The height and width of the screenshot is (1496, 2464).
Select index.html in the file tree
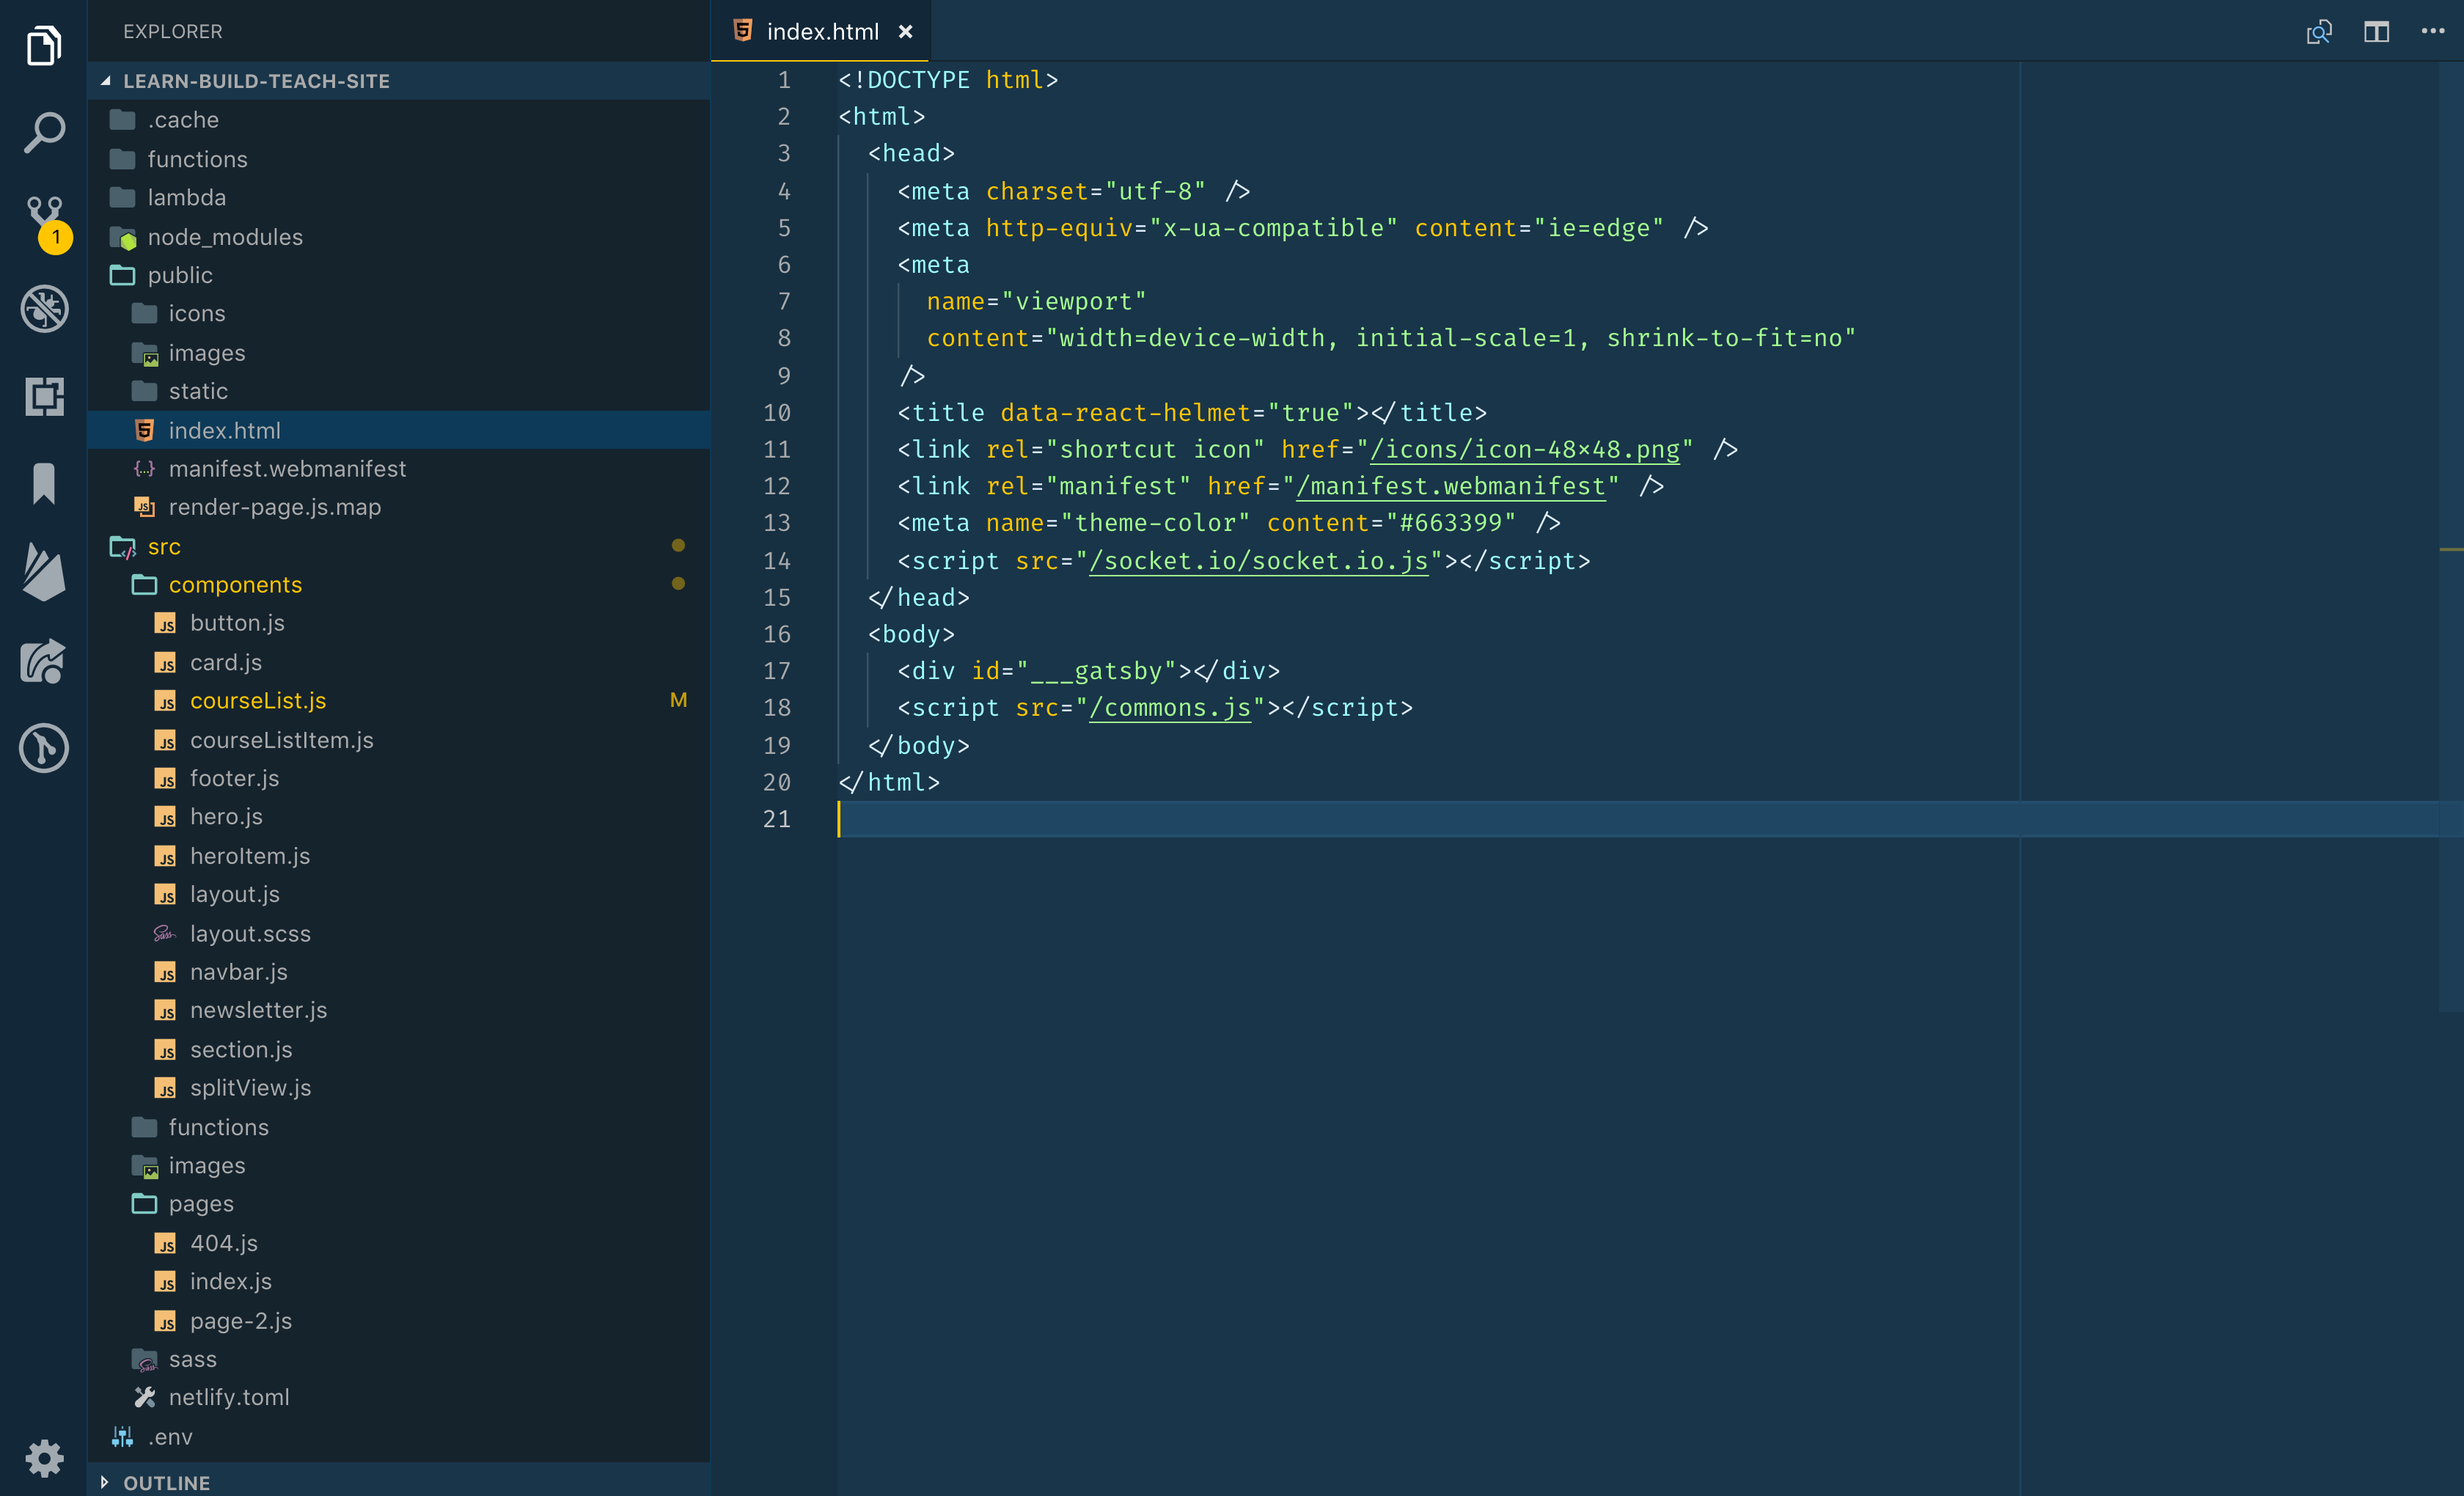pos(399,430)
